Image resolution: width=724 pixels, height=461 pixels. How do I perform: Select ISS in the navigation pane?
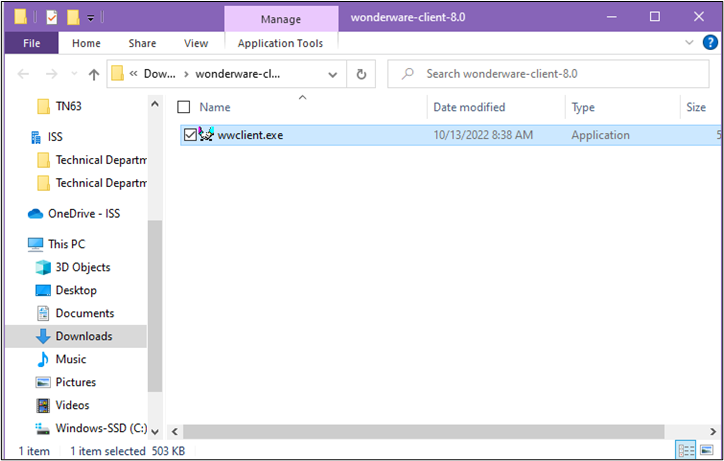click(x=55, y=137)
